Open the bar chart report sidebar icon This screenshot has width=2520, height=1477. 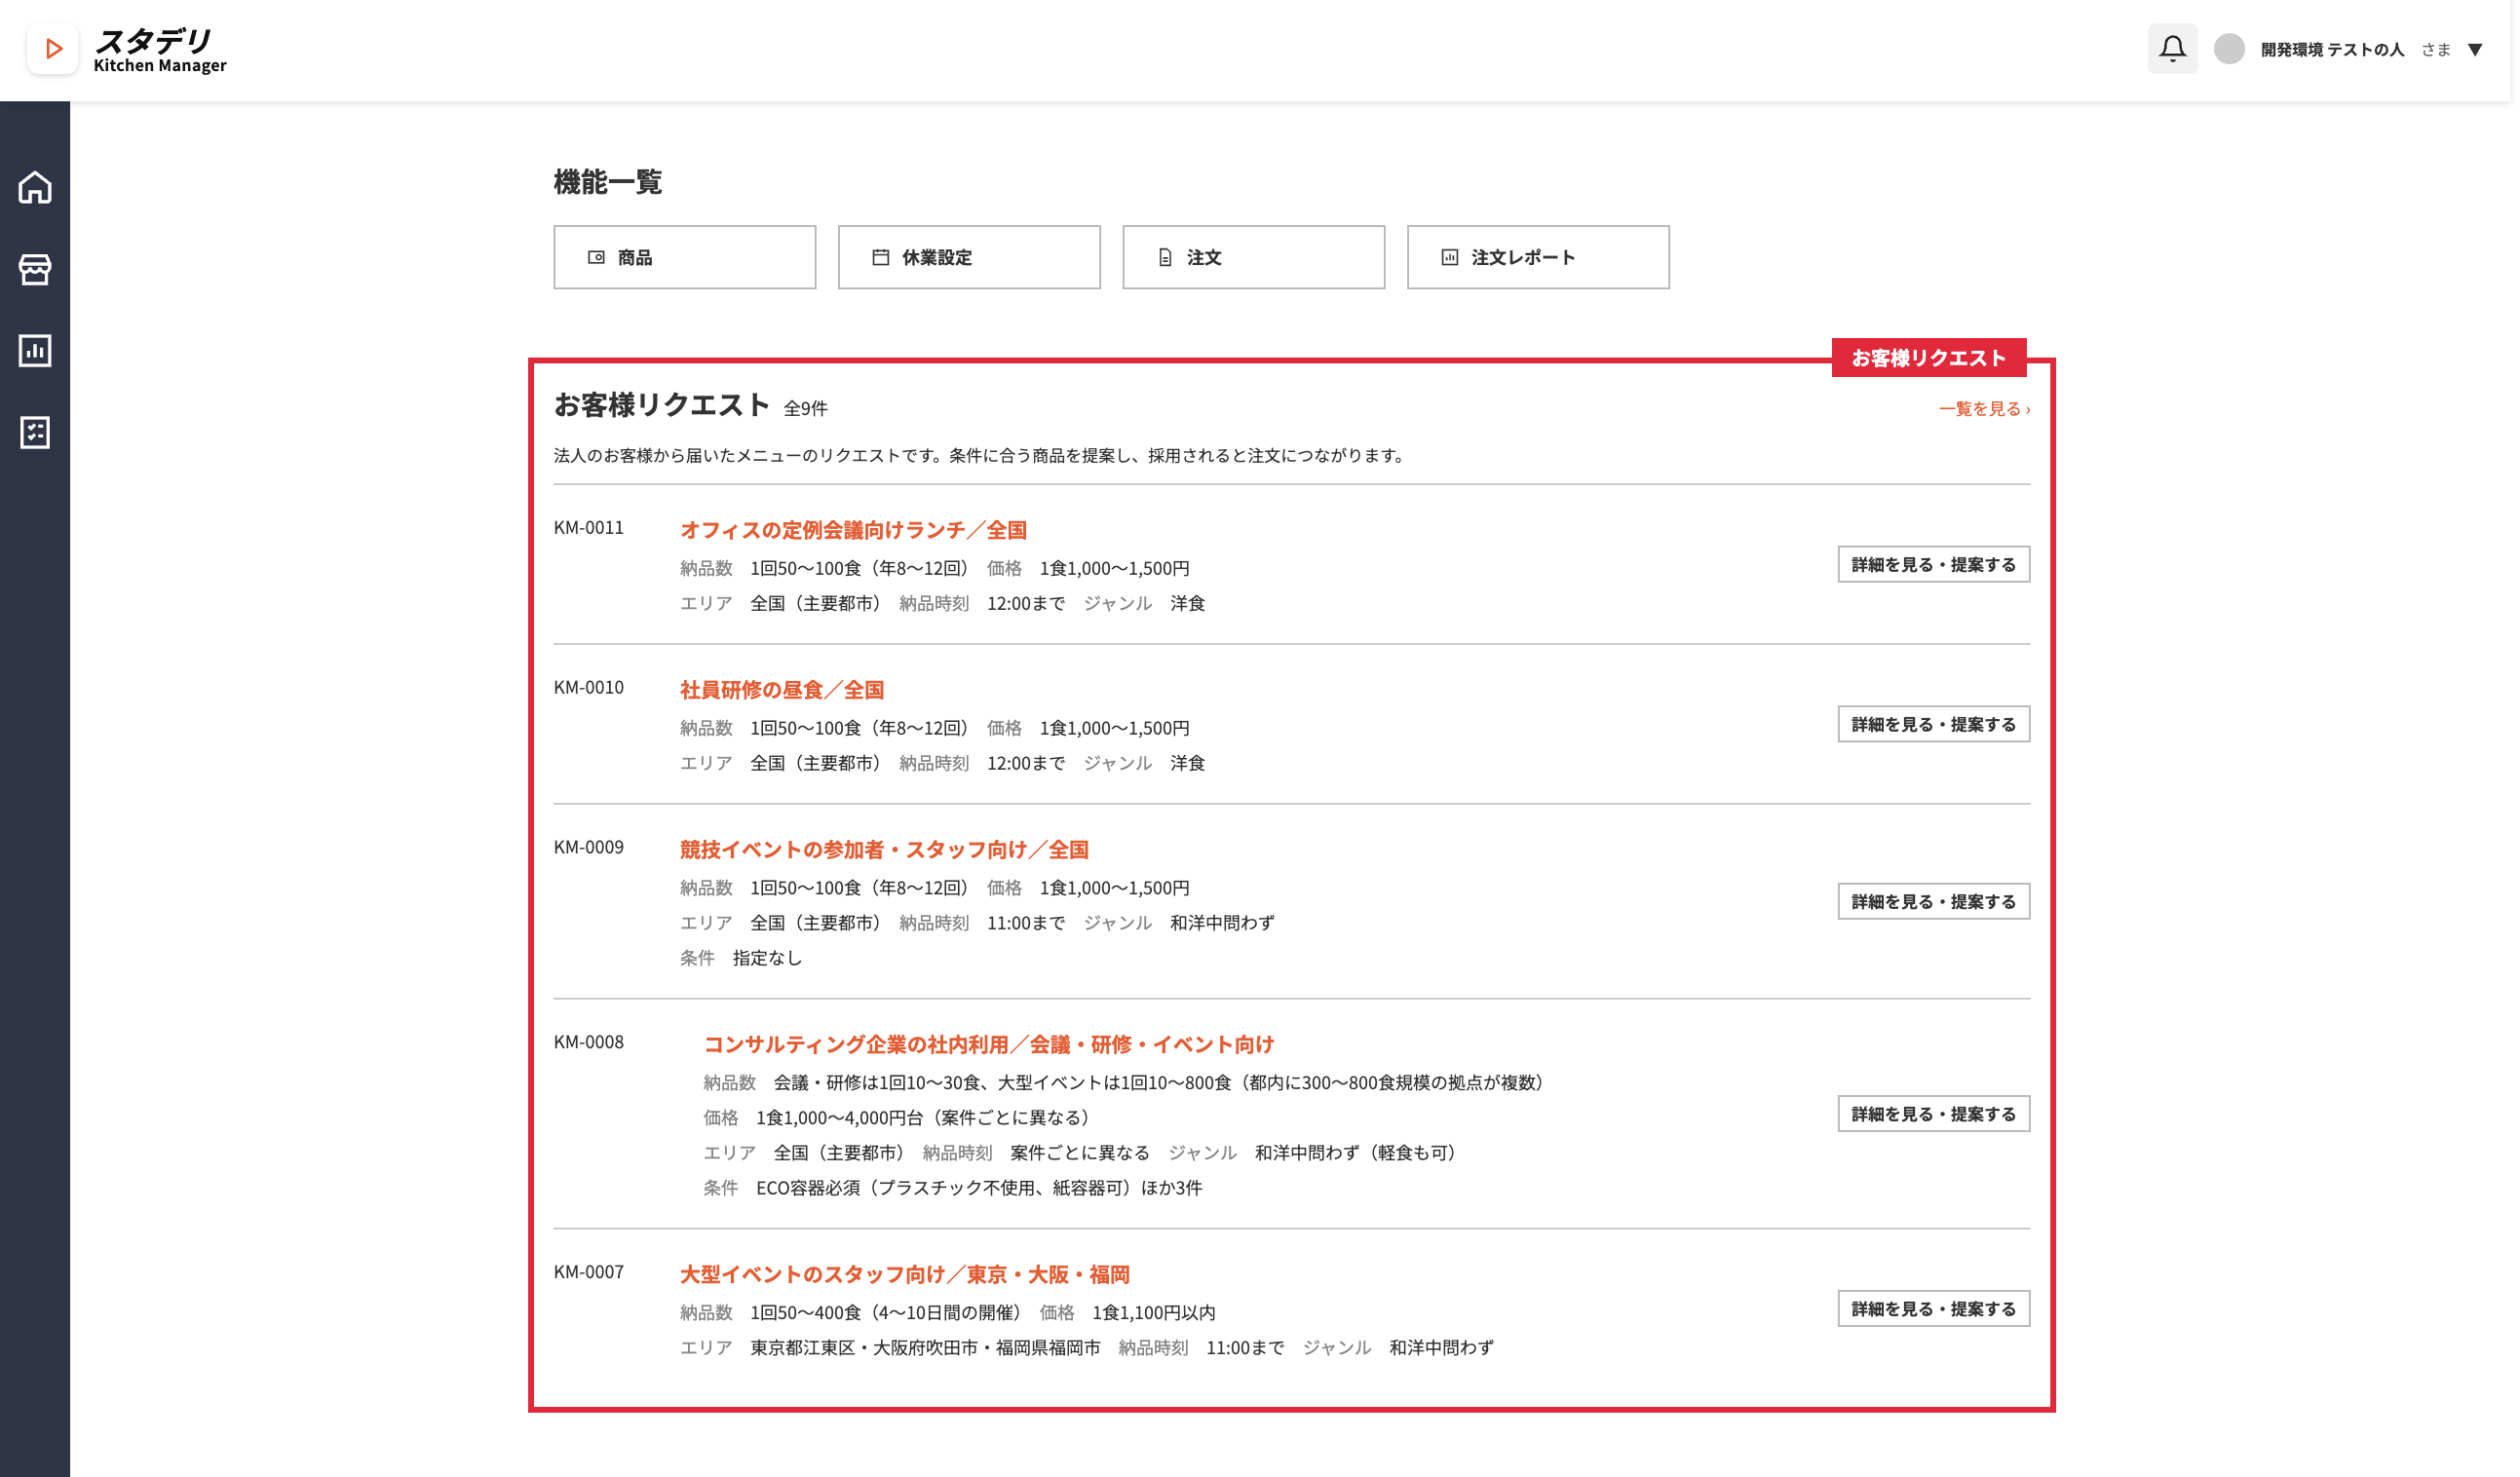pyautogui.click(x=35, y=351)
